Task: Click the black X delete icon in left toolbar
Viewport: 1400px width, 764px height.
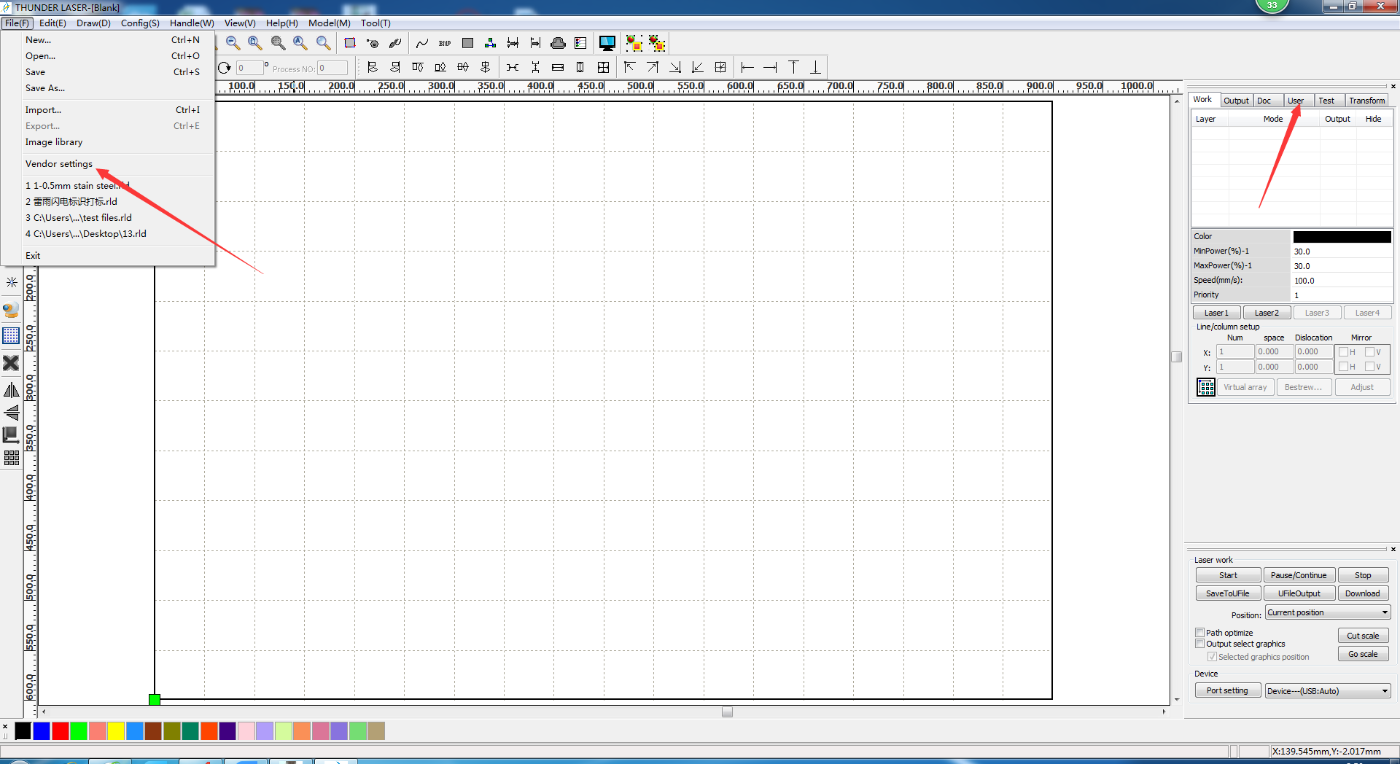Action: (11, 363)
